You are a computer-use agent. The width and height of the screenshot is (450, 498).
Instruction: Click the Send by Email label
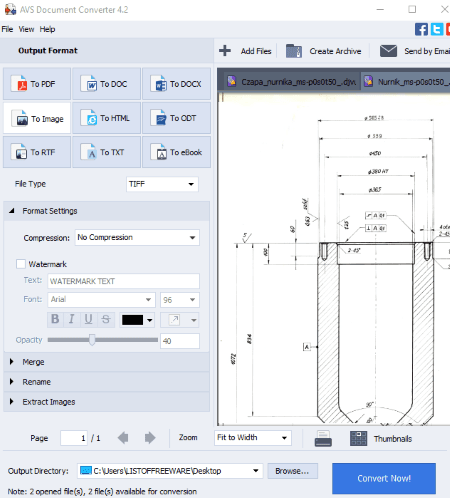point(427,51)
